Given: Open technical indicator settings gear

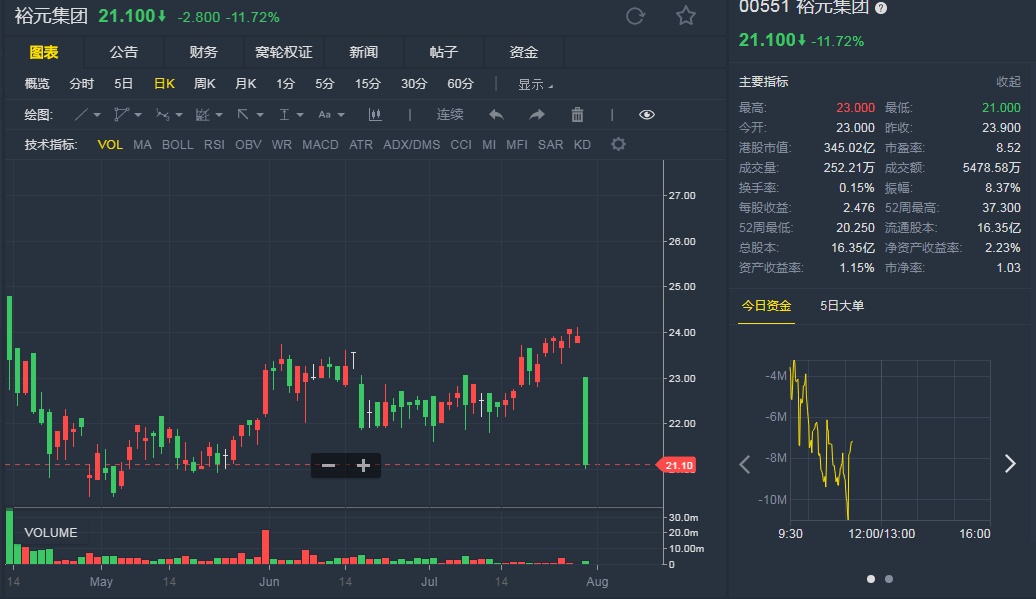Looking at the screenshot, I should 618,145.
